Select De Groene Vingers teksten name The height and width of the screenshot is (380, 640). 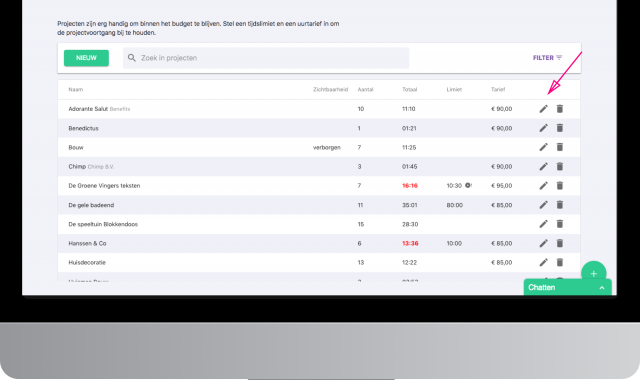(x=104, y=186)
